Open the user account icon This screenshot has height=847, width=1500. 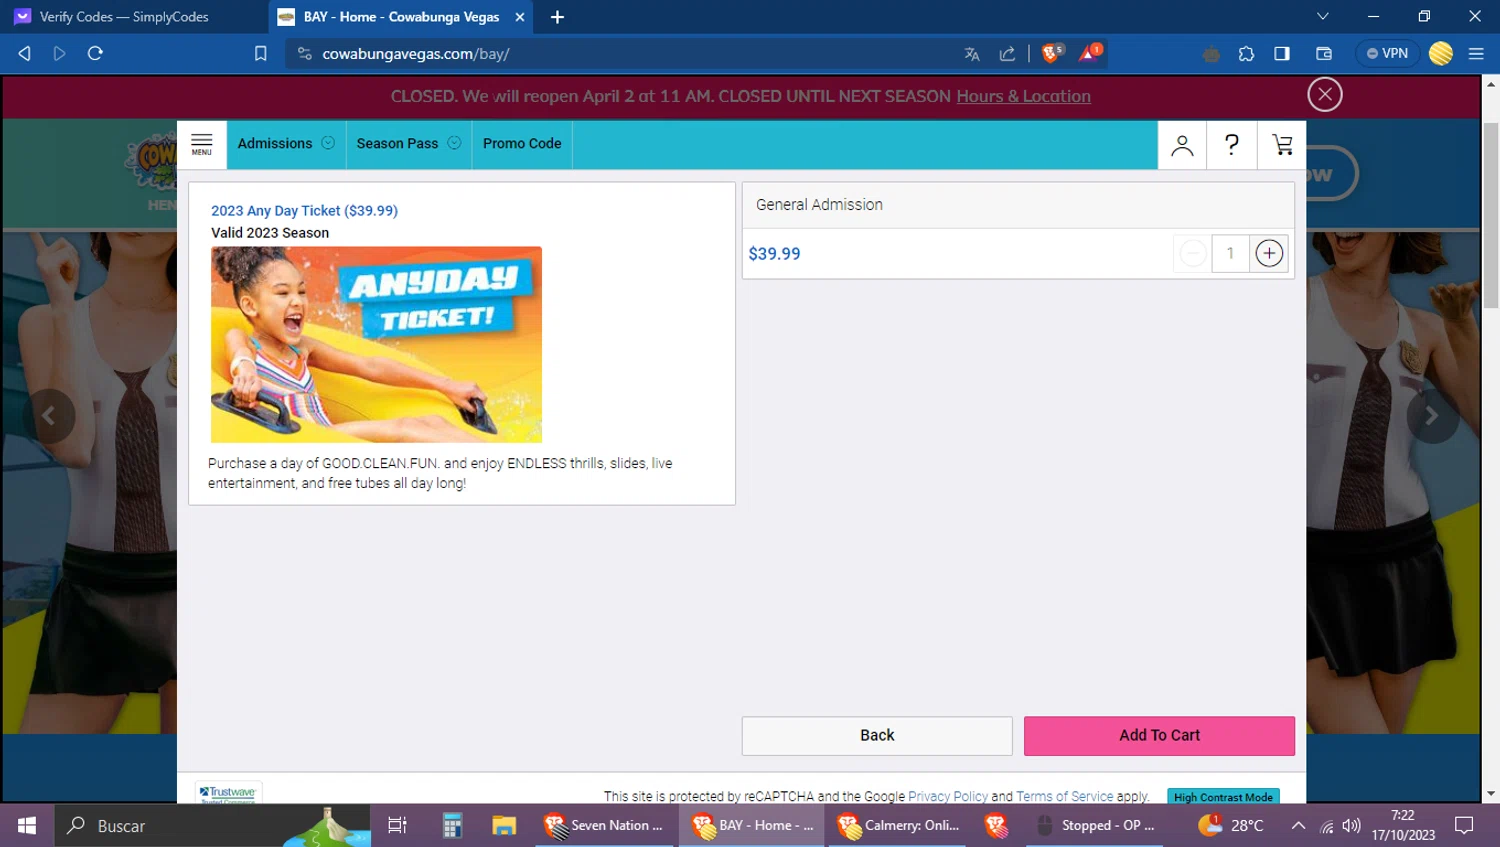(1182, 145)
